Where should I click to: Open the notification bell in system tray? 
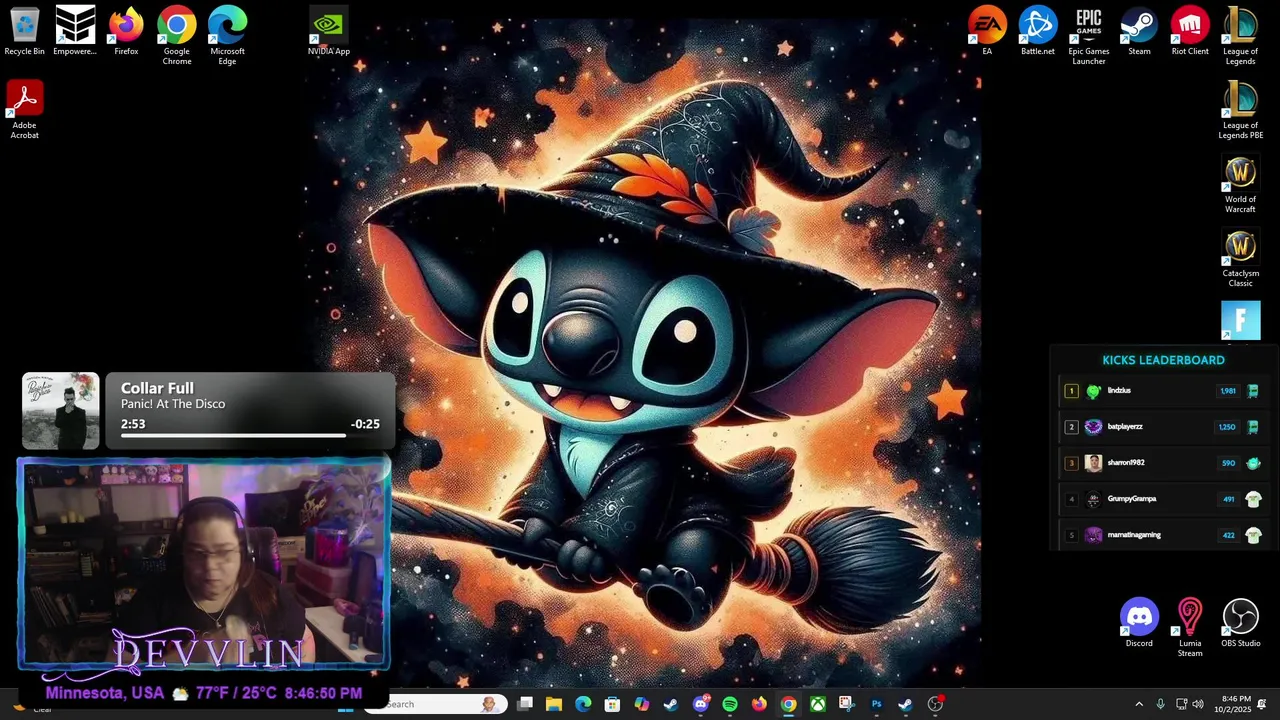pyautogui.click(x=1262, y=704)
